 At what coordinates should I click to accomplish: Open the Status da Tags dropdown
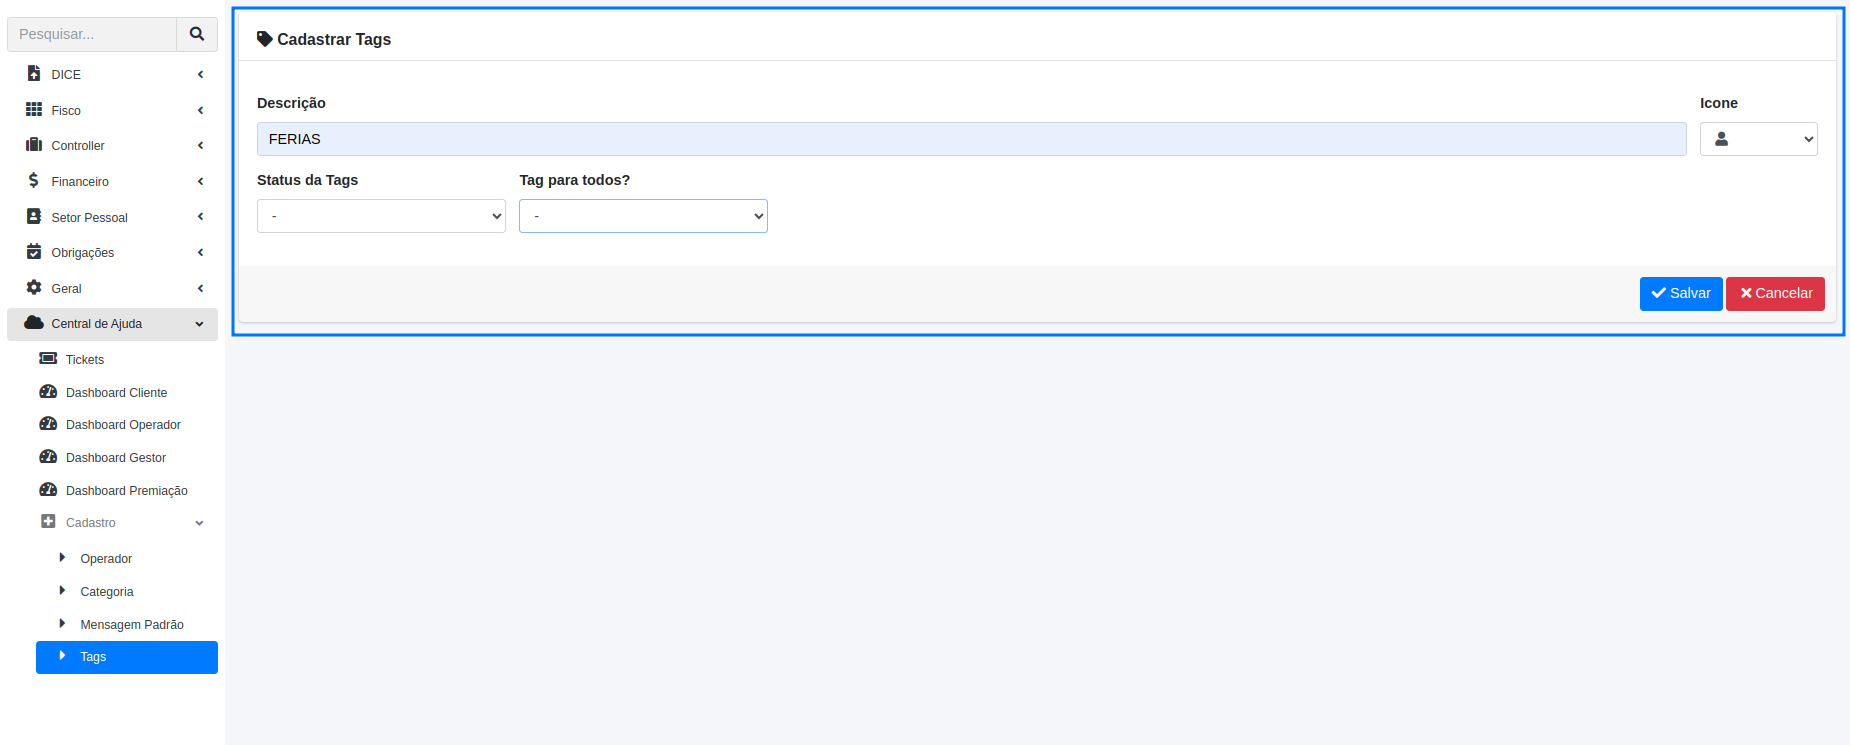click(381, 216)
